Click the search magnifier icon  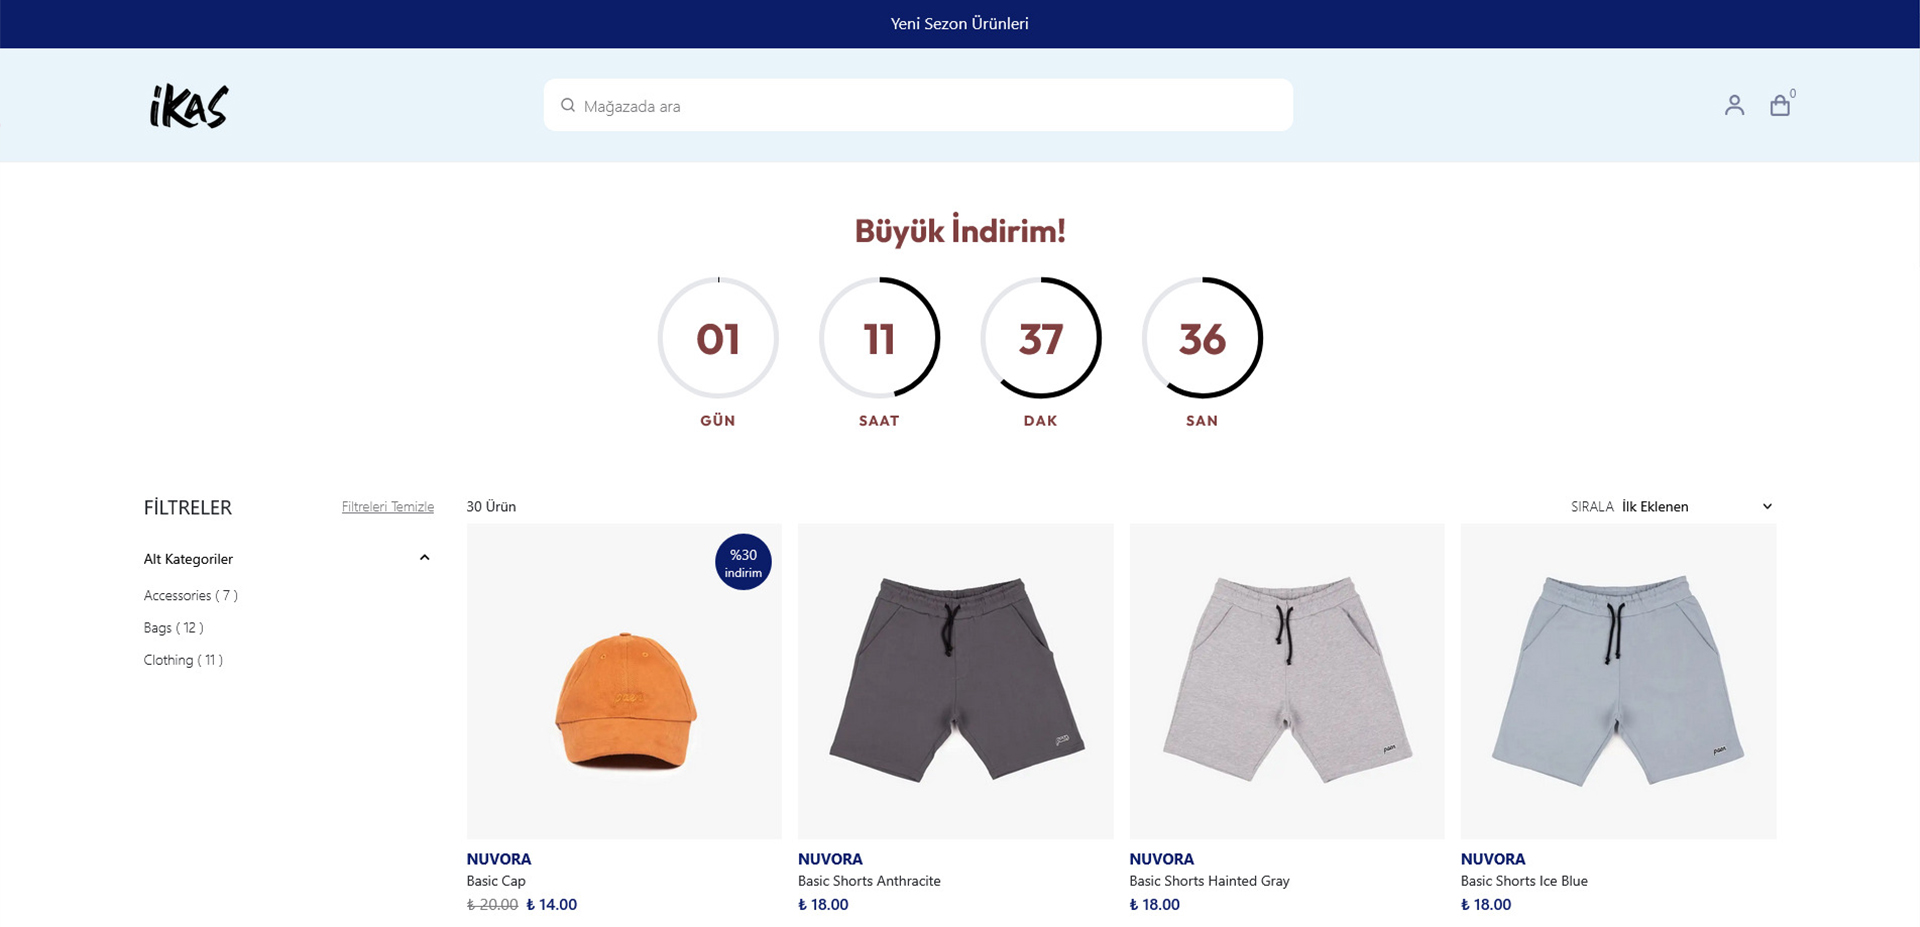click(568, 105)
